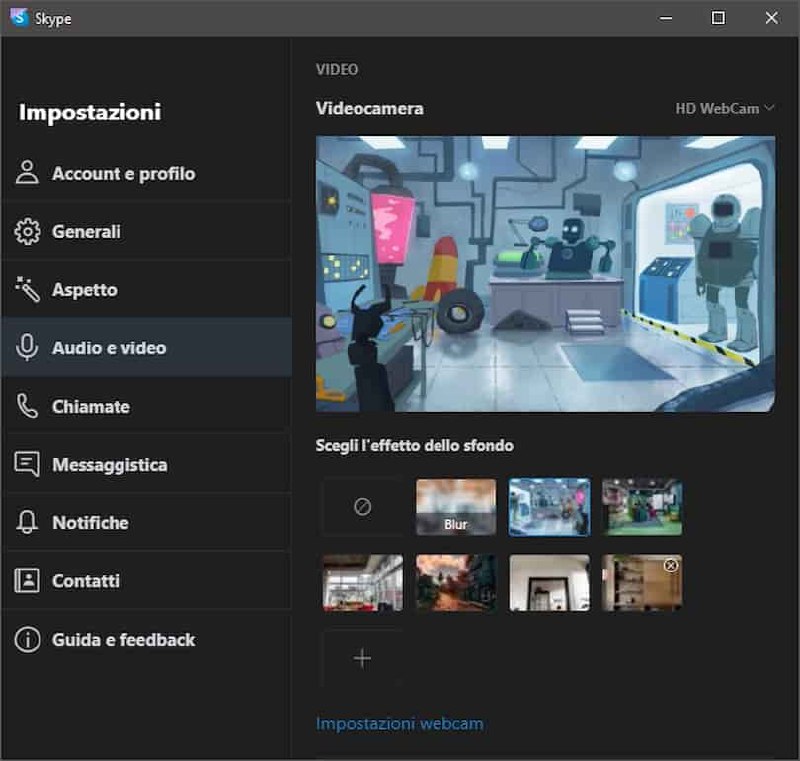Open the Impostazioni webcam link
Image resolution: width=800 pixels, height=761 pixels.
click(x=399, y=723)
